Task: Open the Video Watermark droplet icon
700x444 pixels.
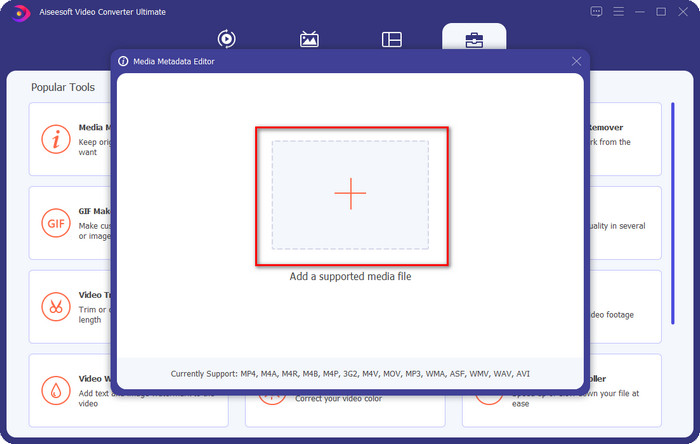Action: pyautogui.click(x=55, y=390)
